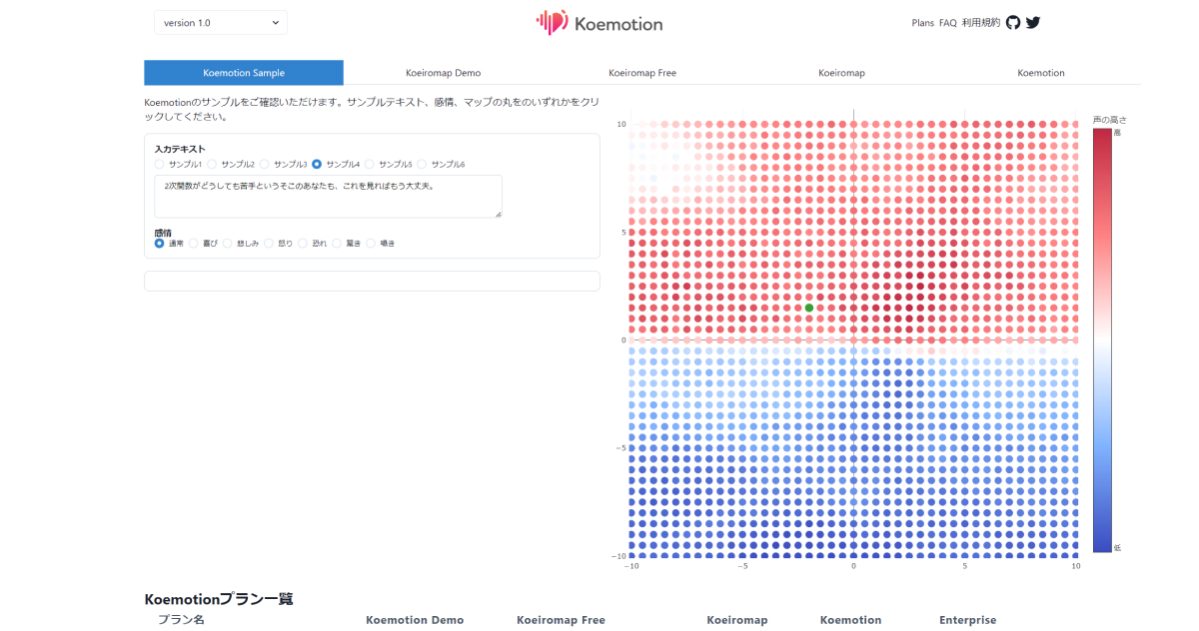Select the サンプル1 radio button
The height and width of the screenshot is (631, 1199).
159,164
